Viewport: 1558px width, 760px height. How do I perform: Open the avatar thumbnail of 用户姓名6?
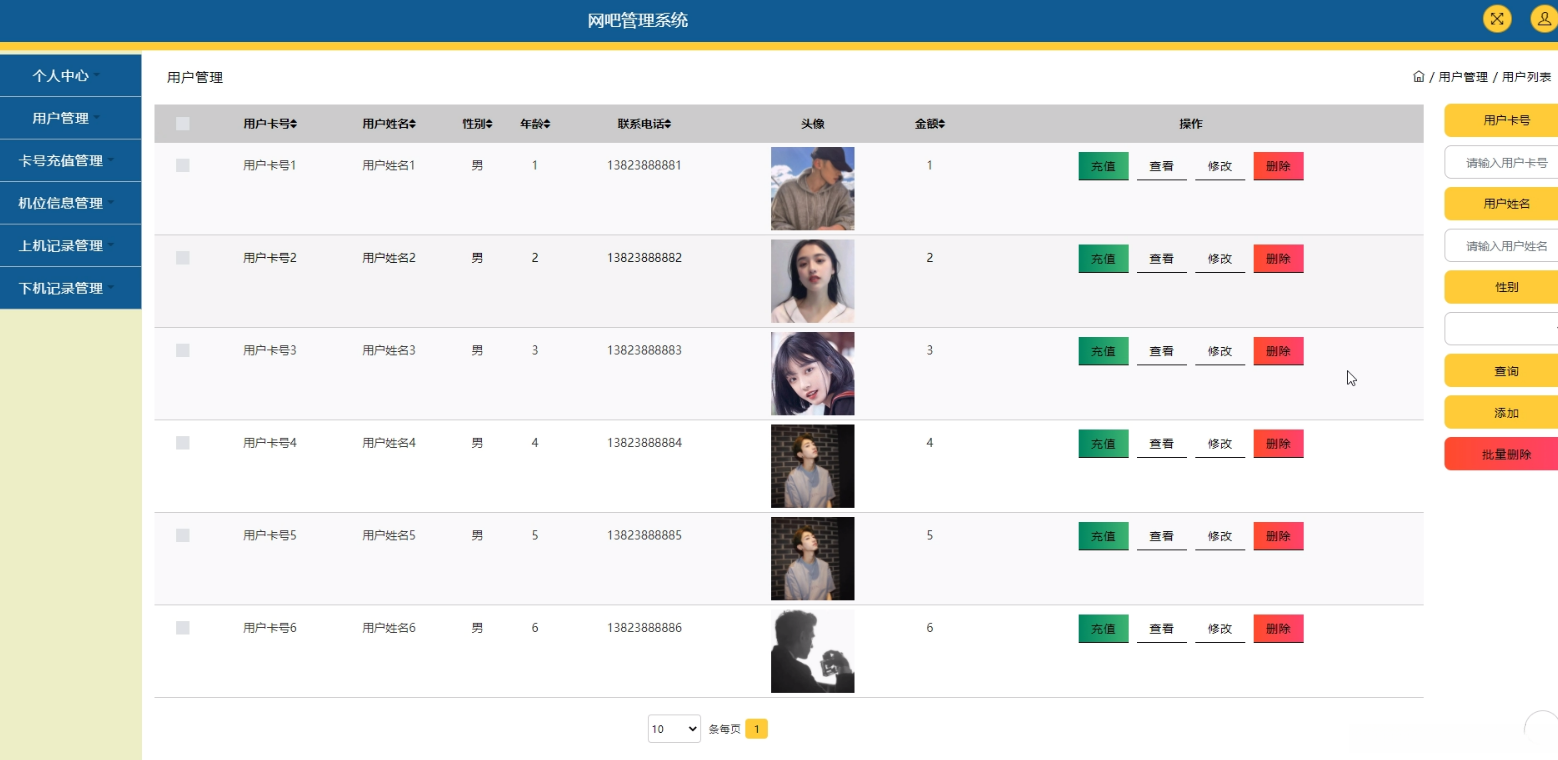click(x=813, y=651)
